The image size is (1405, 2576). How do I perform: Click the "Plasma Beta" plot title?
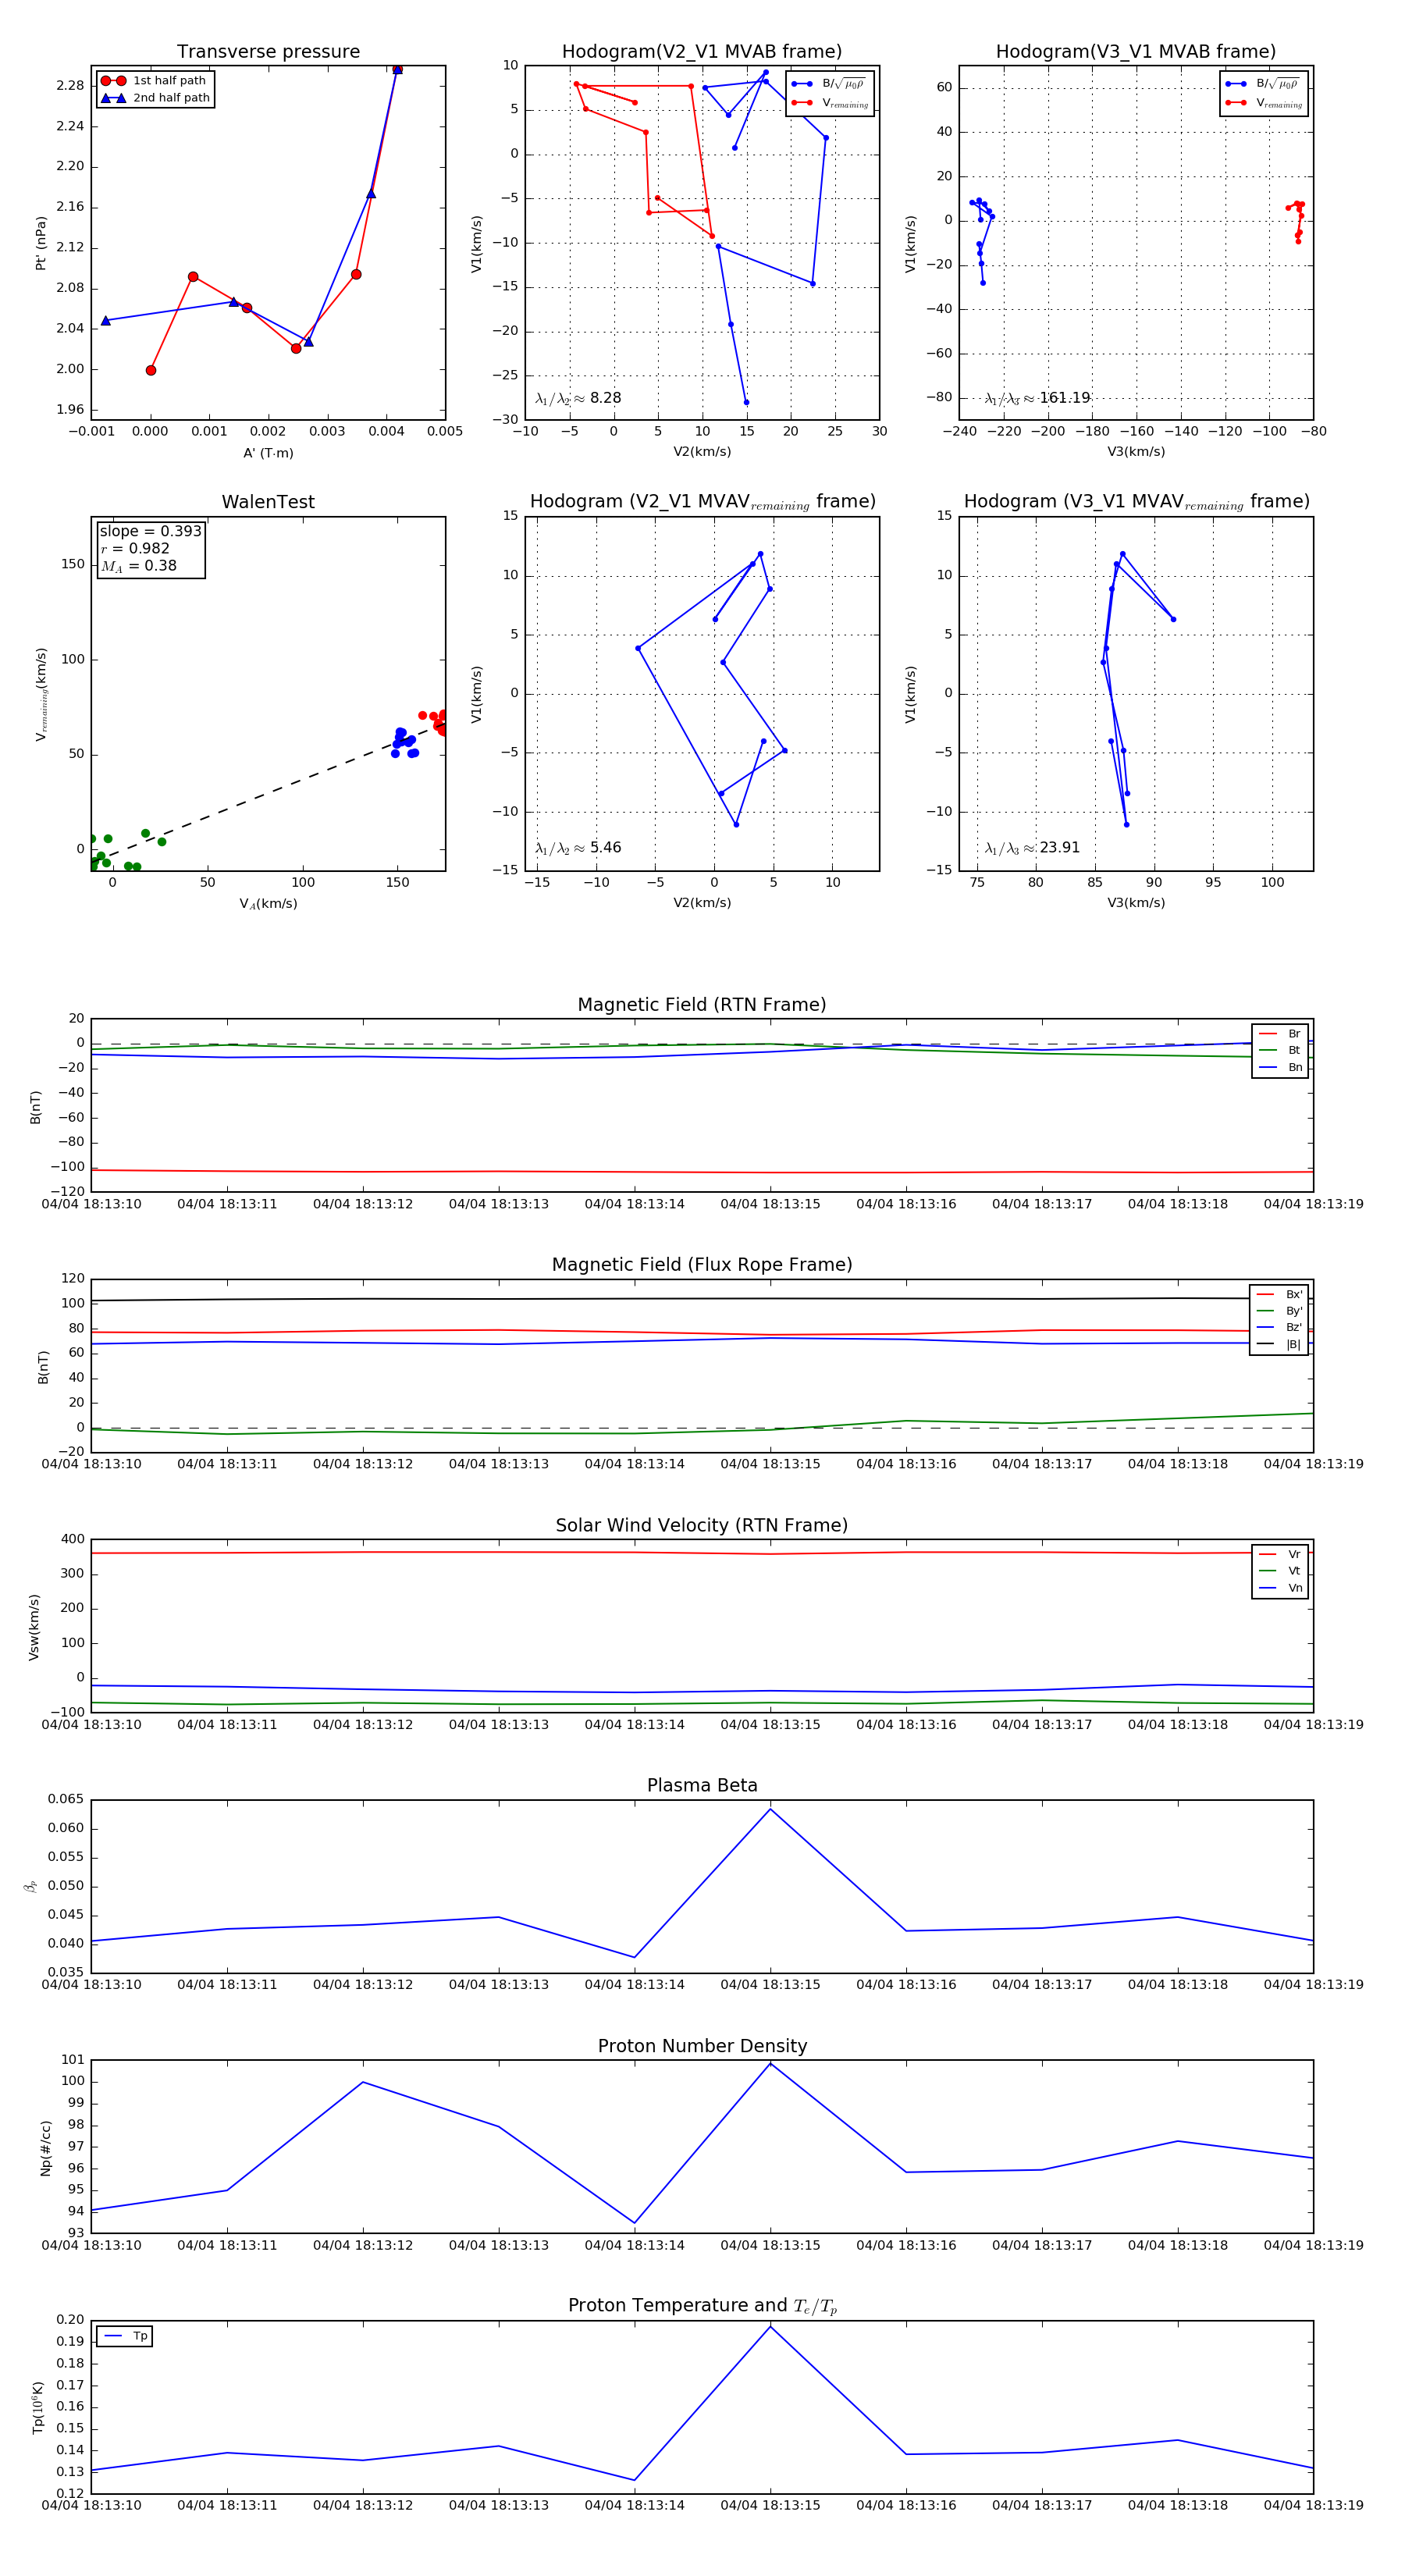click(702, 1786)
